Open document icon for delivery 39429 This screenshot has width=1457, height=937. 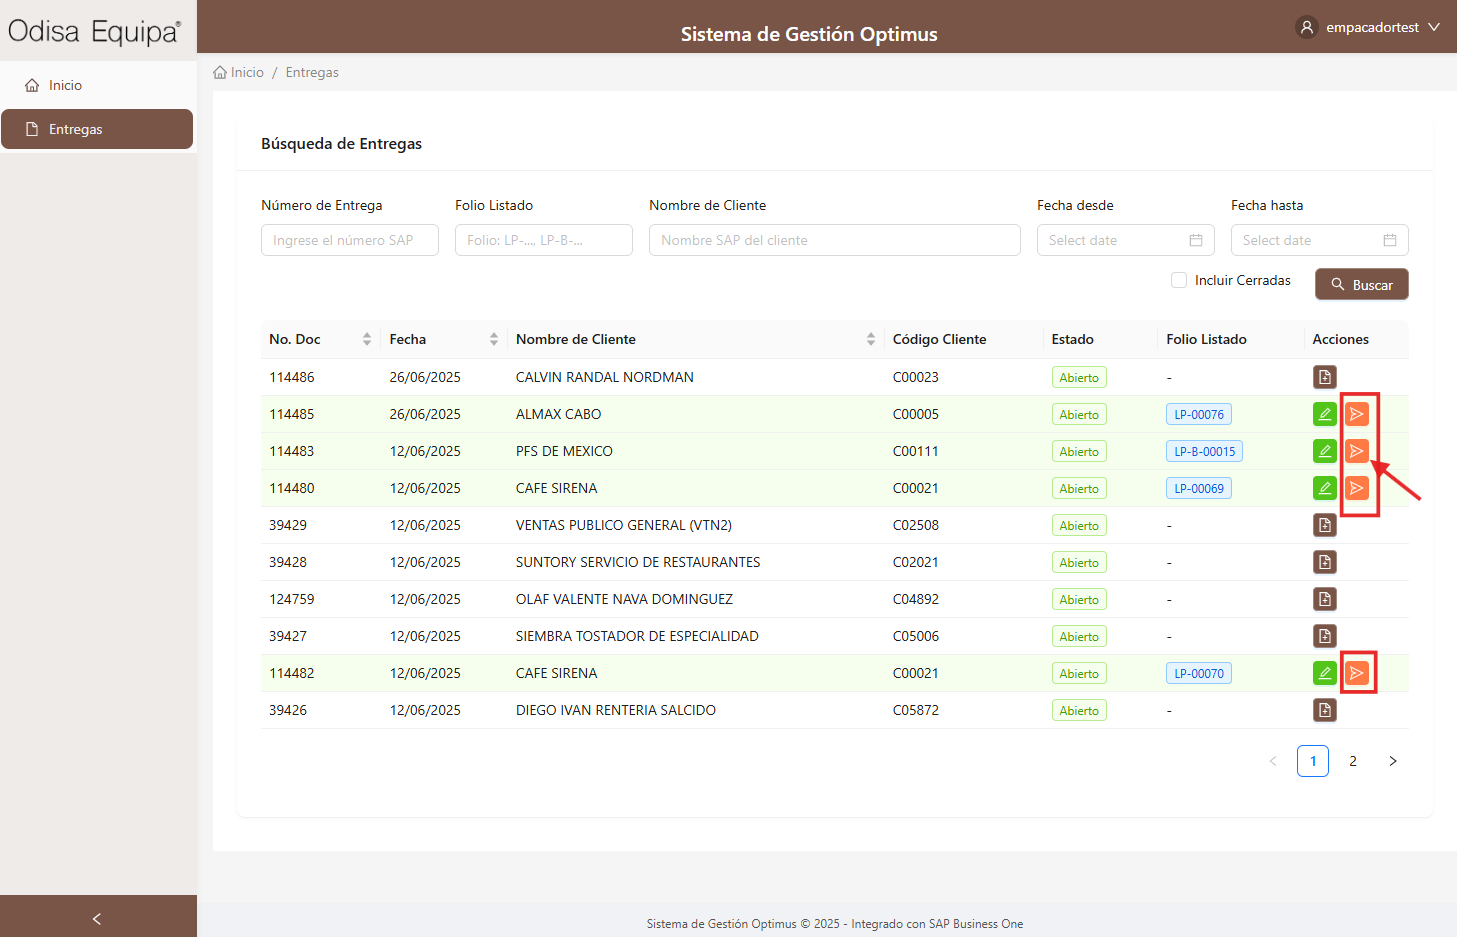click(1324, 525)
